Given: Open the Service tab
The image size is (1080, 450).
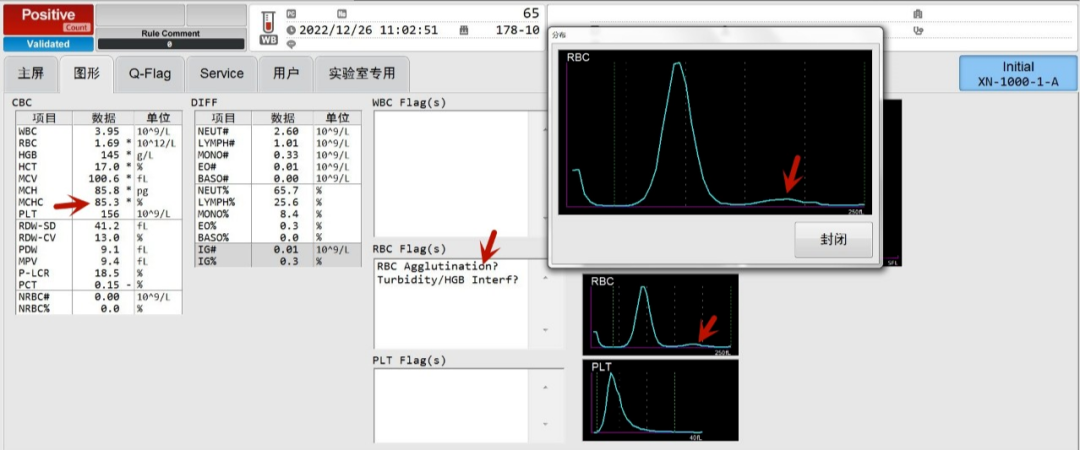Looking at the screenshot, I should coord(222,74).
